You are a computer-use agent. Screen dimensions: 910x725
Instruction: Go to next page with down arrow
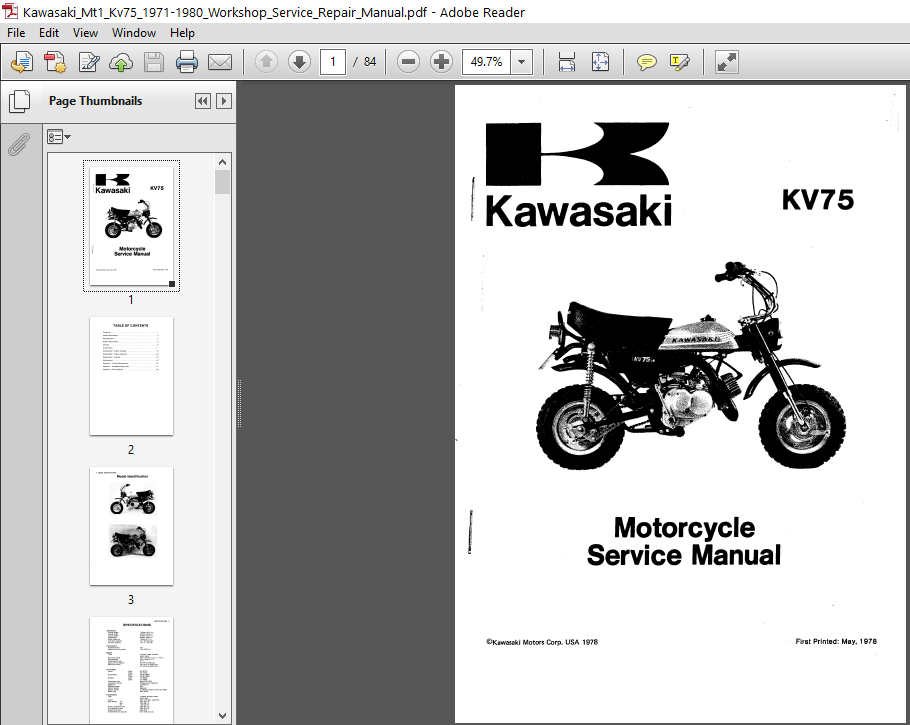(299, 62)
